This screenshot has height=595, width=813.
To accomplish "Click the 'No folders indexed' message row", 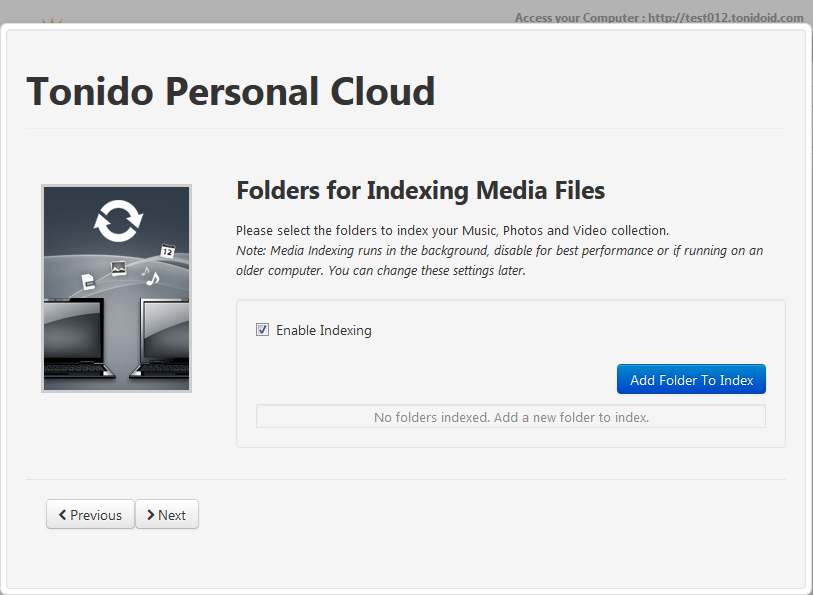I will pyautogui.click(x=511, y=417).
